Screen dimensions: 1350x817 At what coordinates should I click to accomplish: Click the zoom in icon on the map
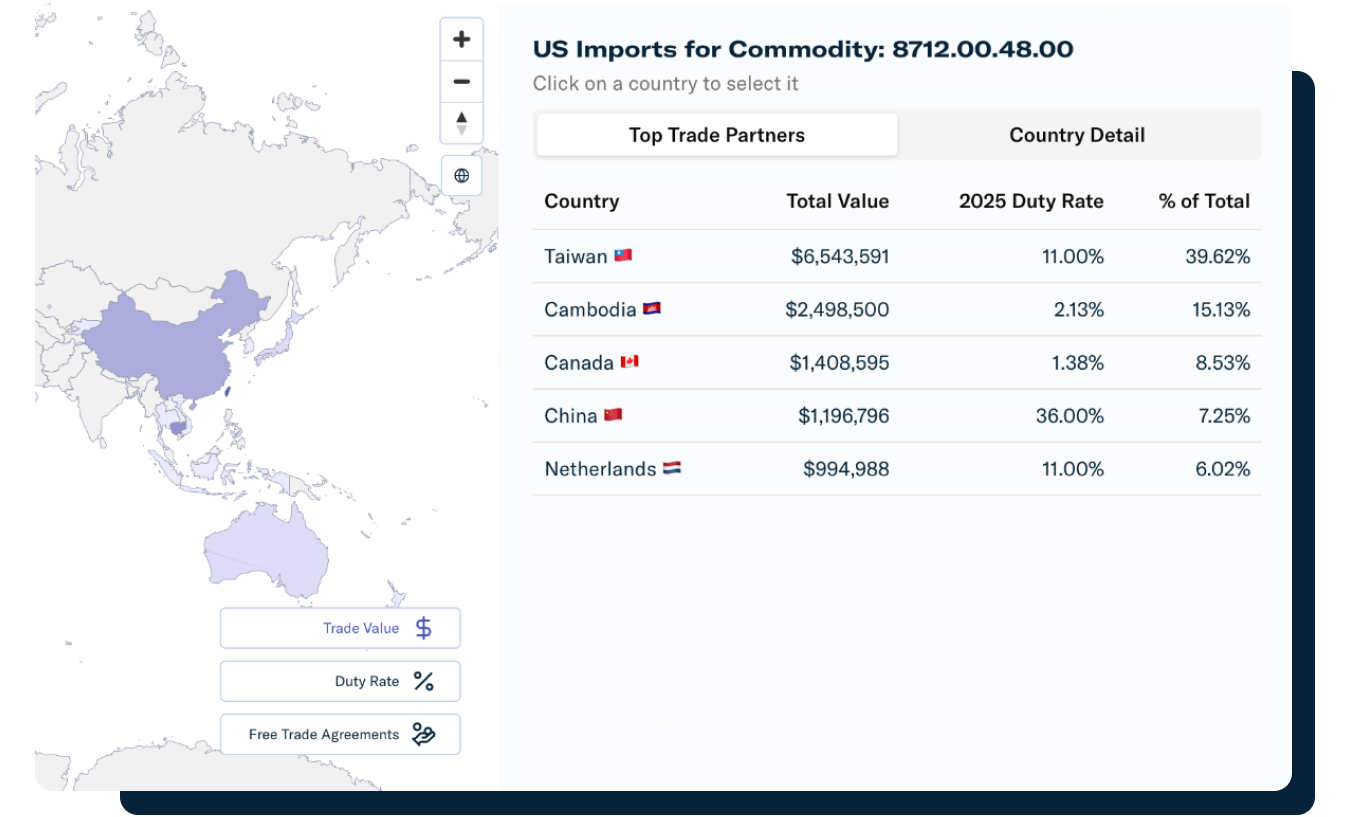[461, 38]
